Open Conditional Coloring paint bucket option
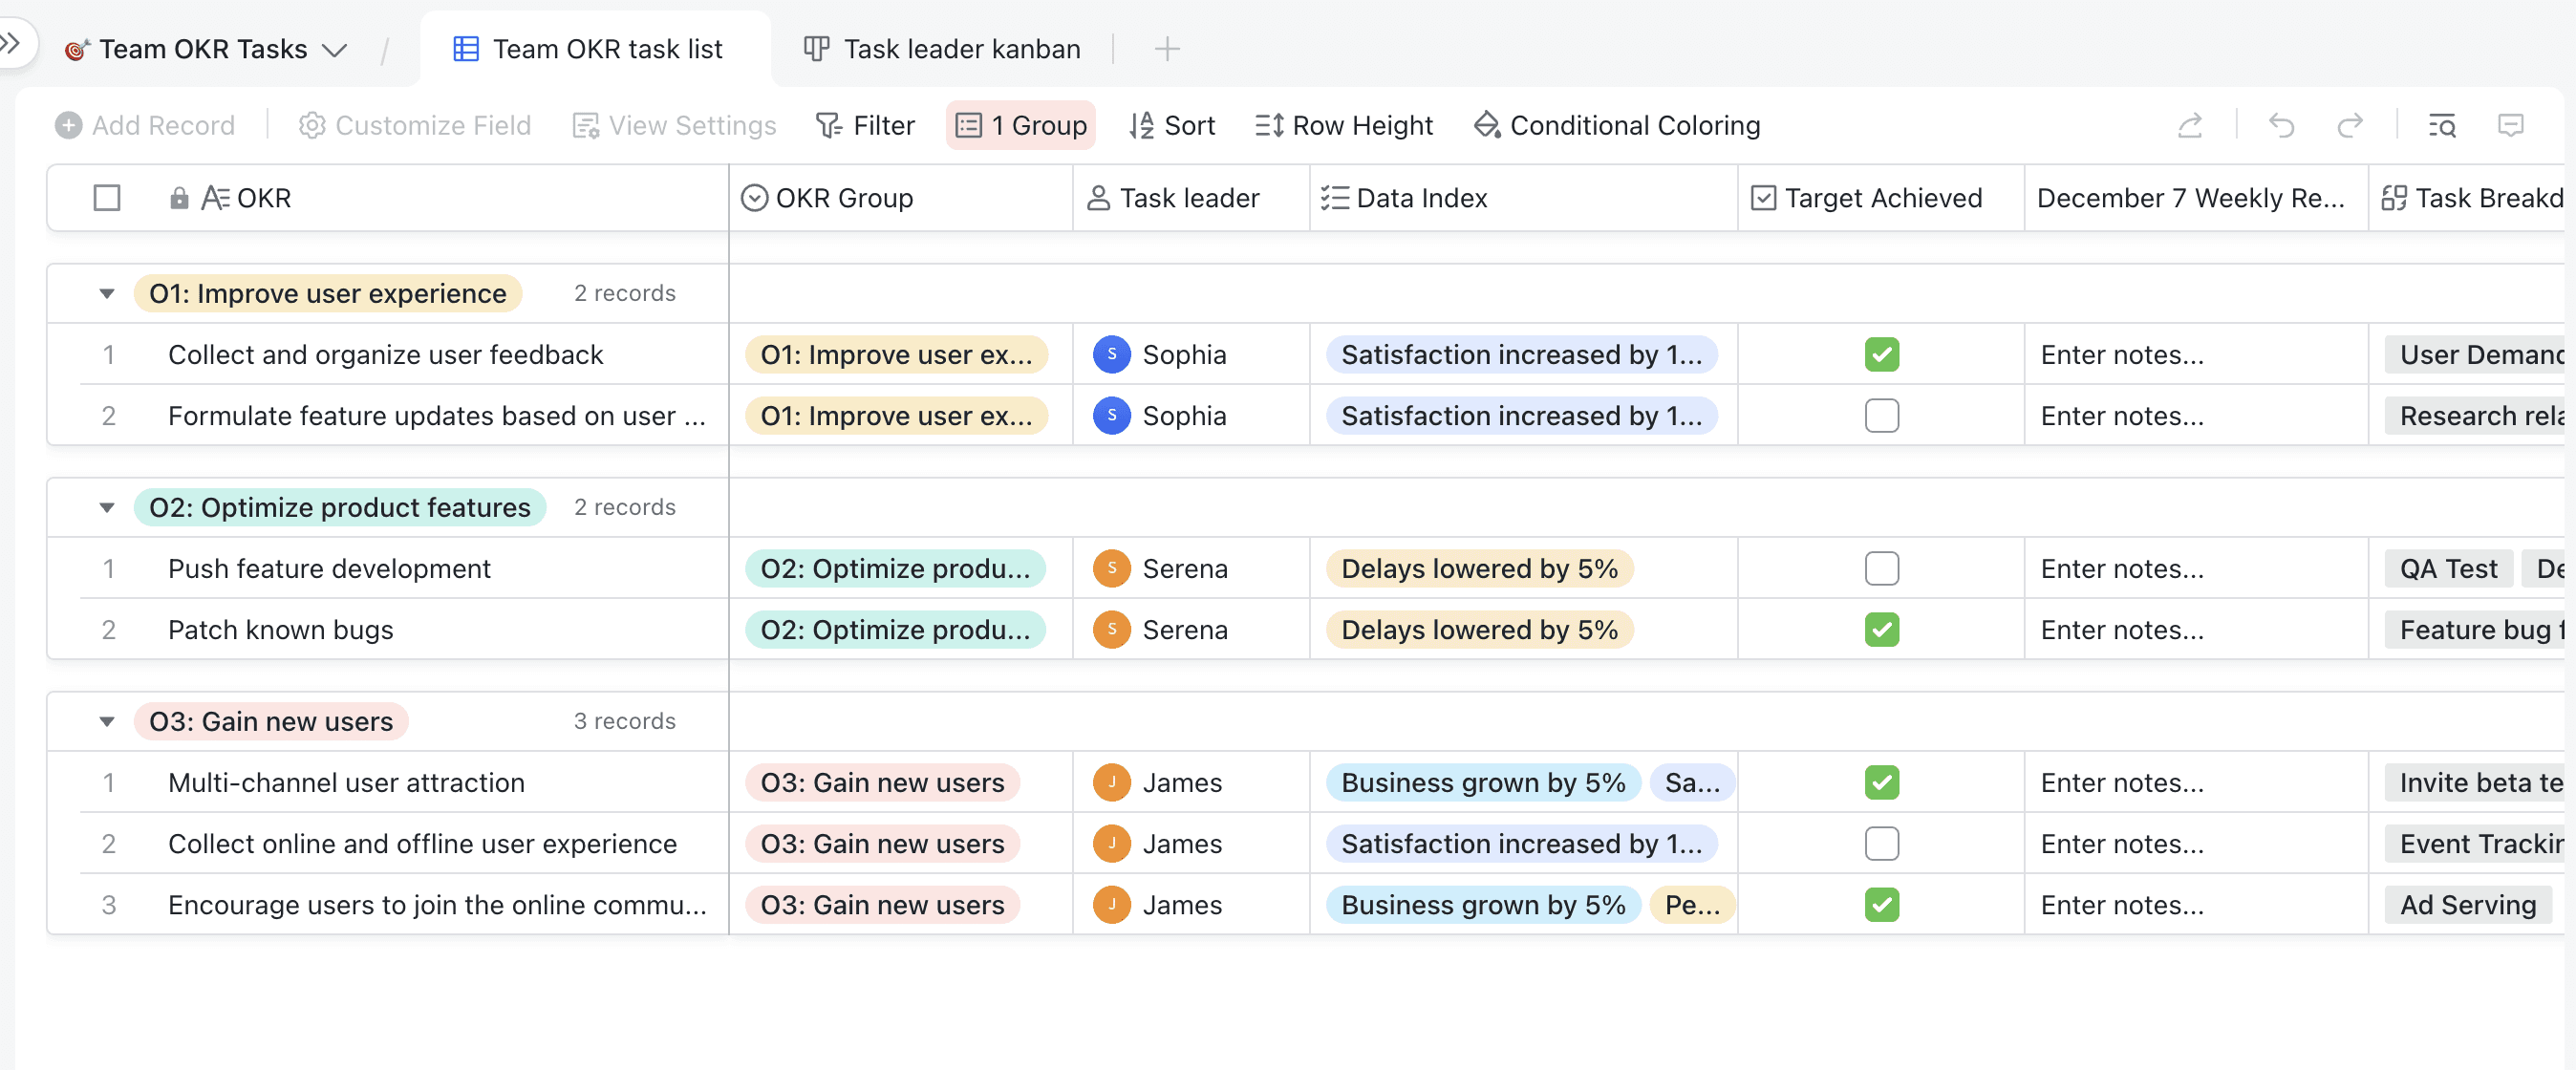 tap(1617, 125)
